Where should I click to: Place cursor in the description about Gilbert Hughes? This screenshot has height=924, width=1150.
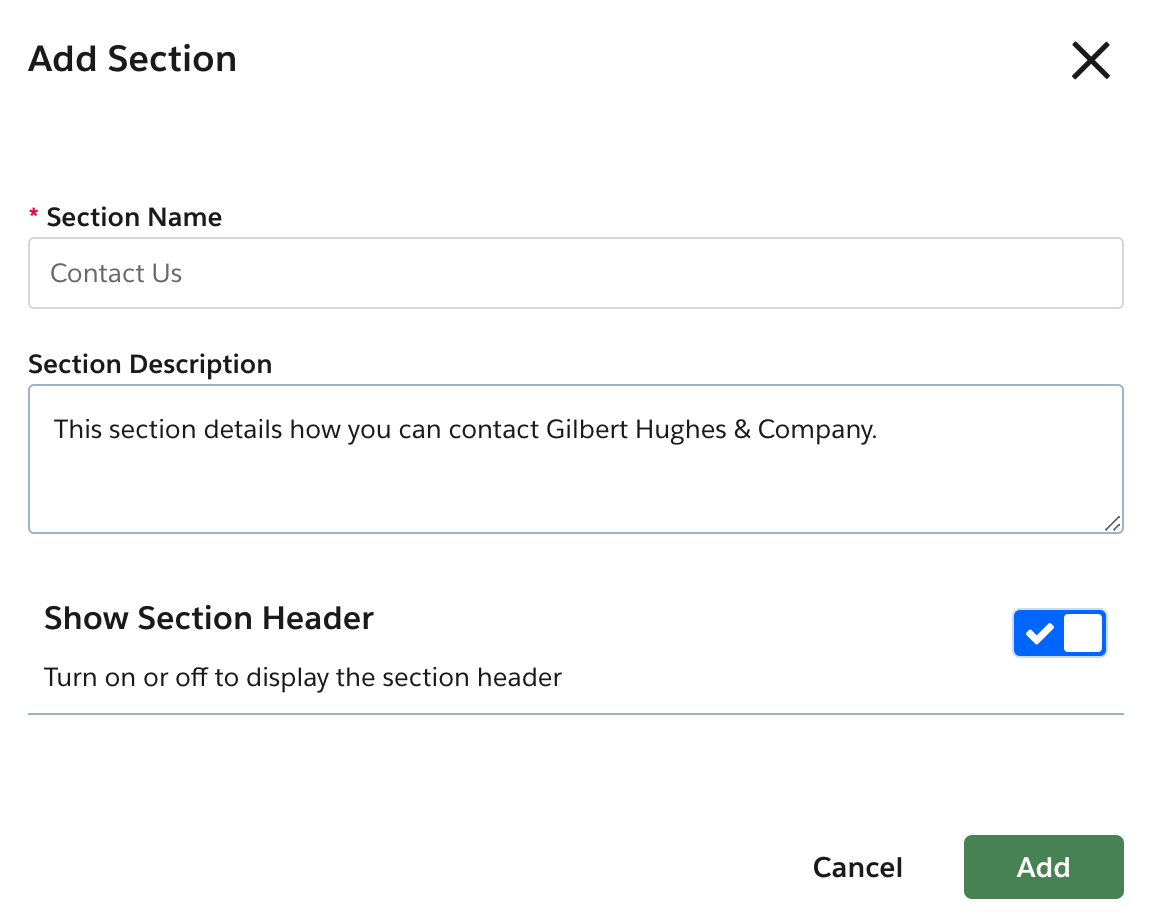(x=465, y=429)
